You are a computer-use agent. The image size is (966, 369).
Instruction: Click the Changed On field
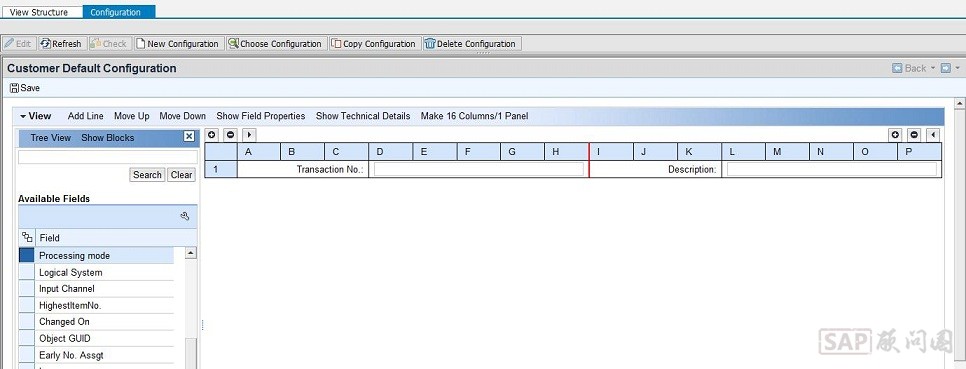click(x=104, y=322)
